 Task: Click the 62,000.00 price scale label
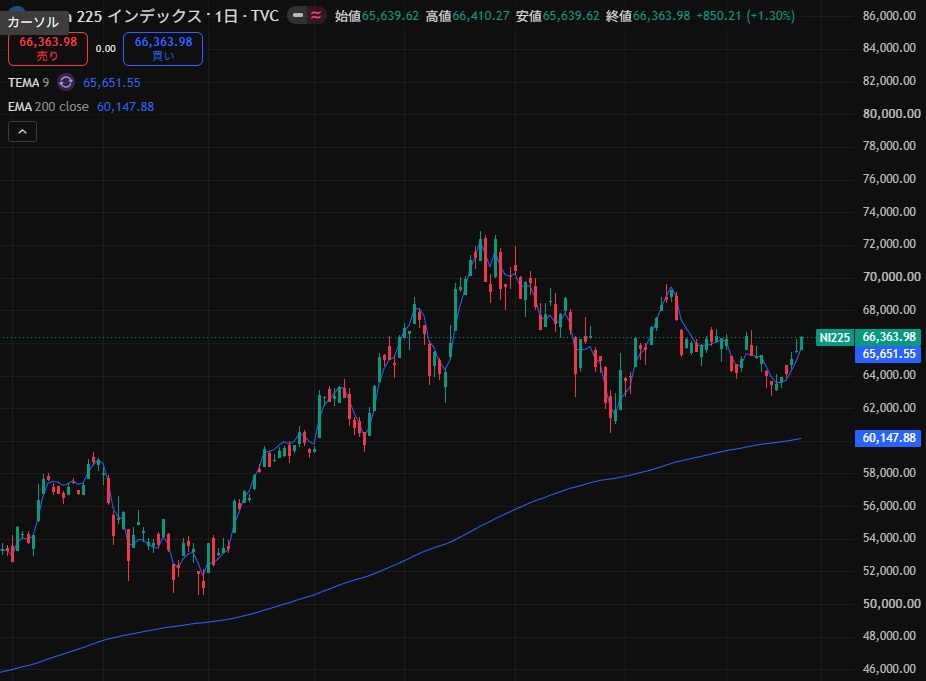tap(889, 408)
